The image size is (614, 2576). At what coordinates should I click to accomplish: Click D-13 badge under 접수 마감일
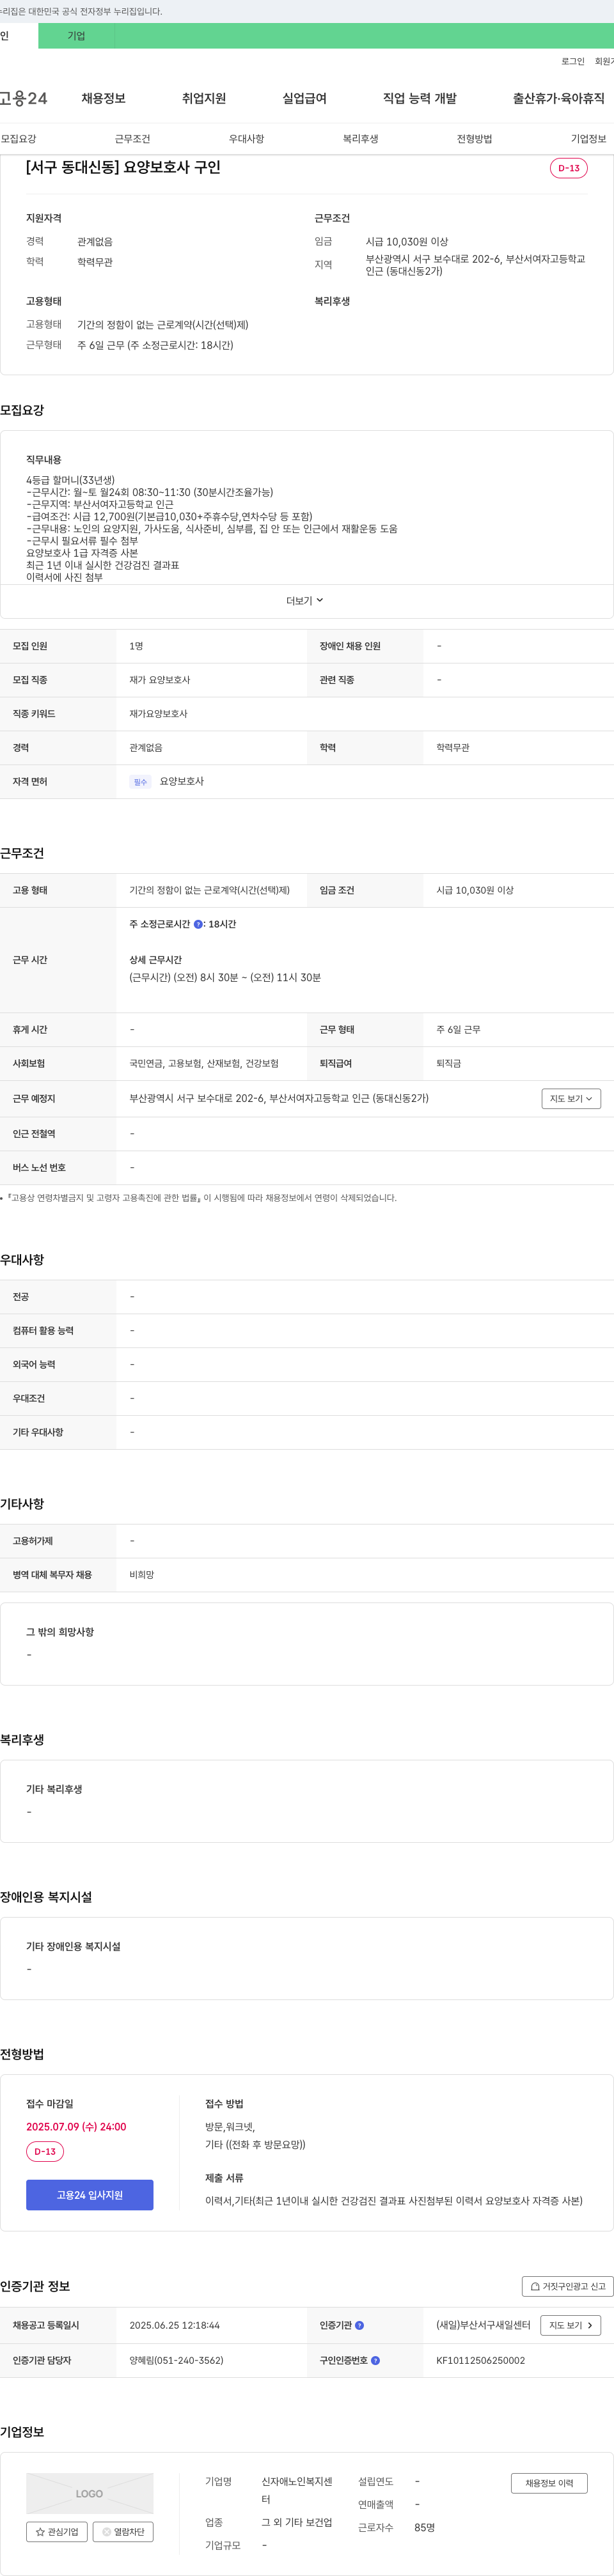point(45,2151)
